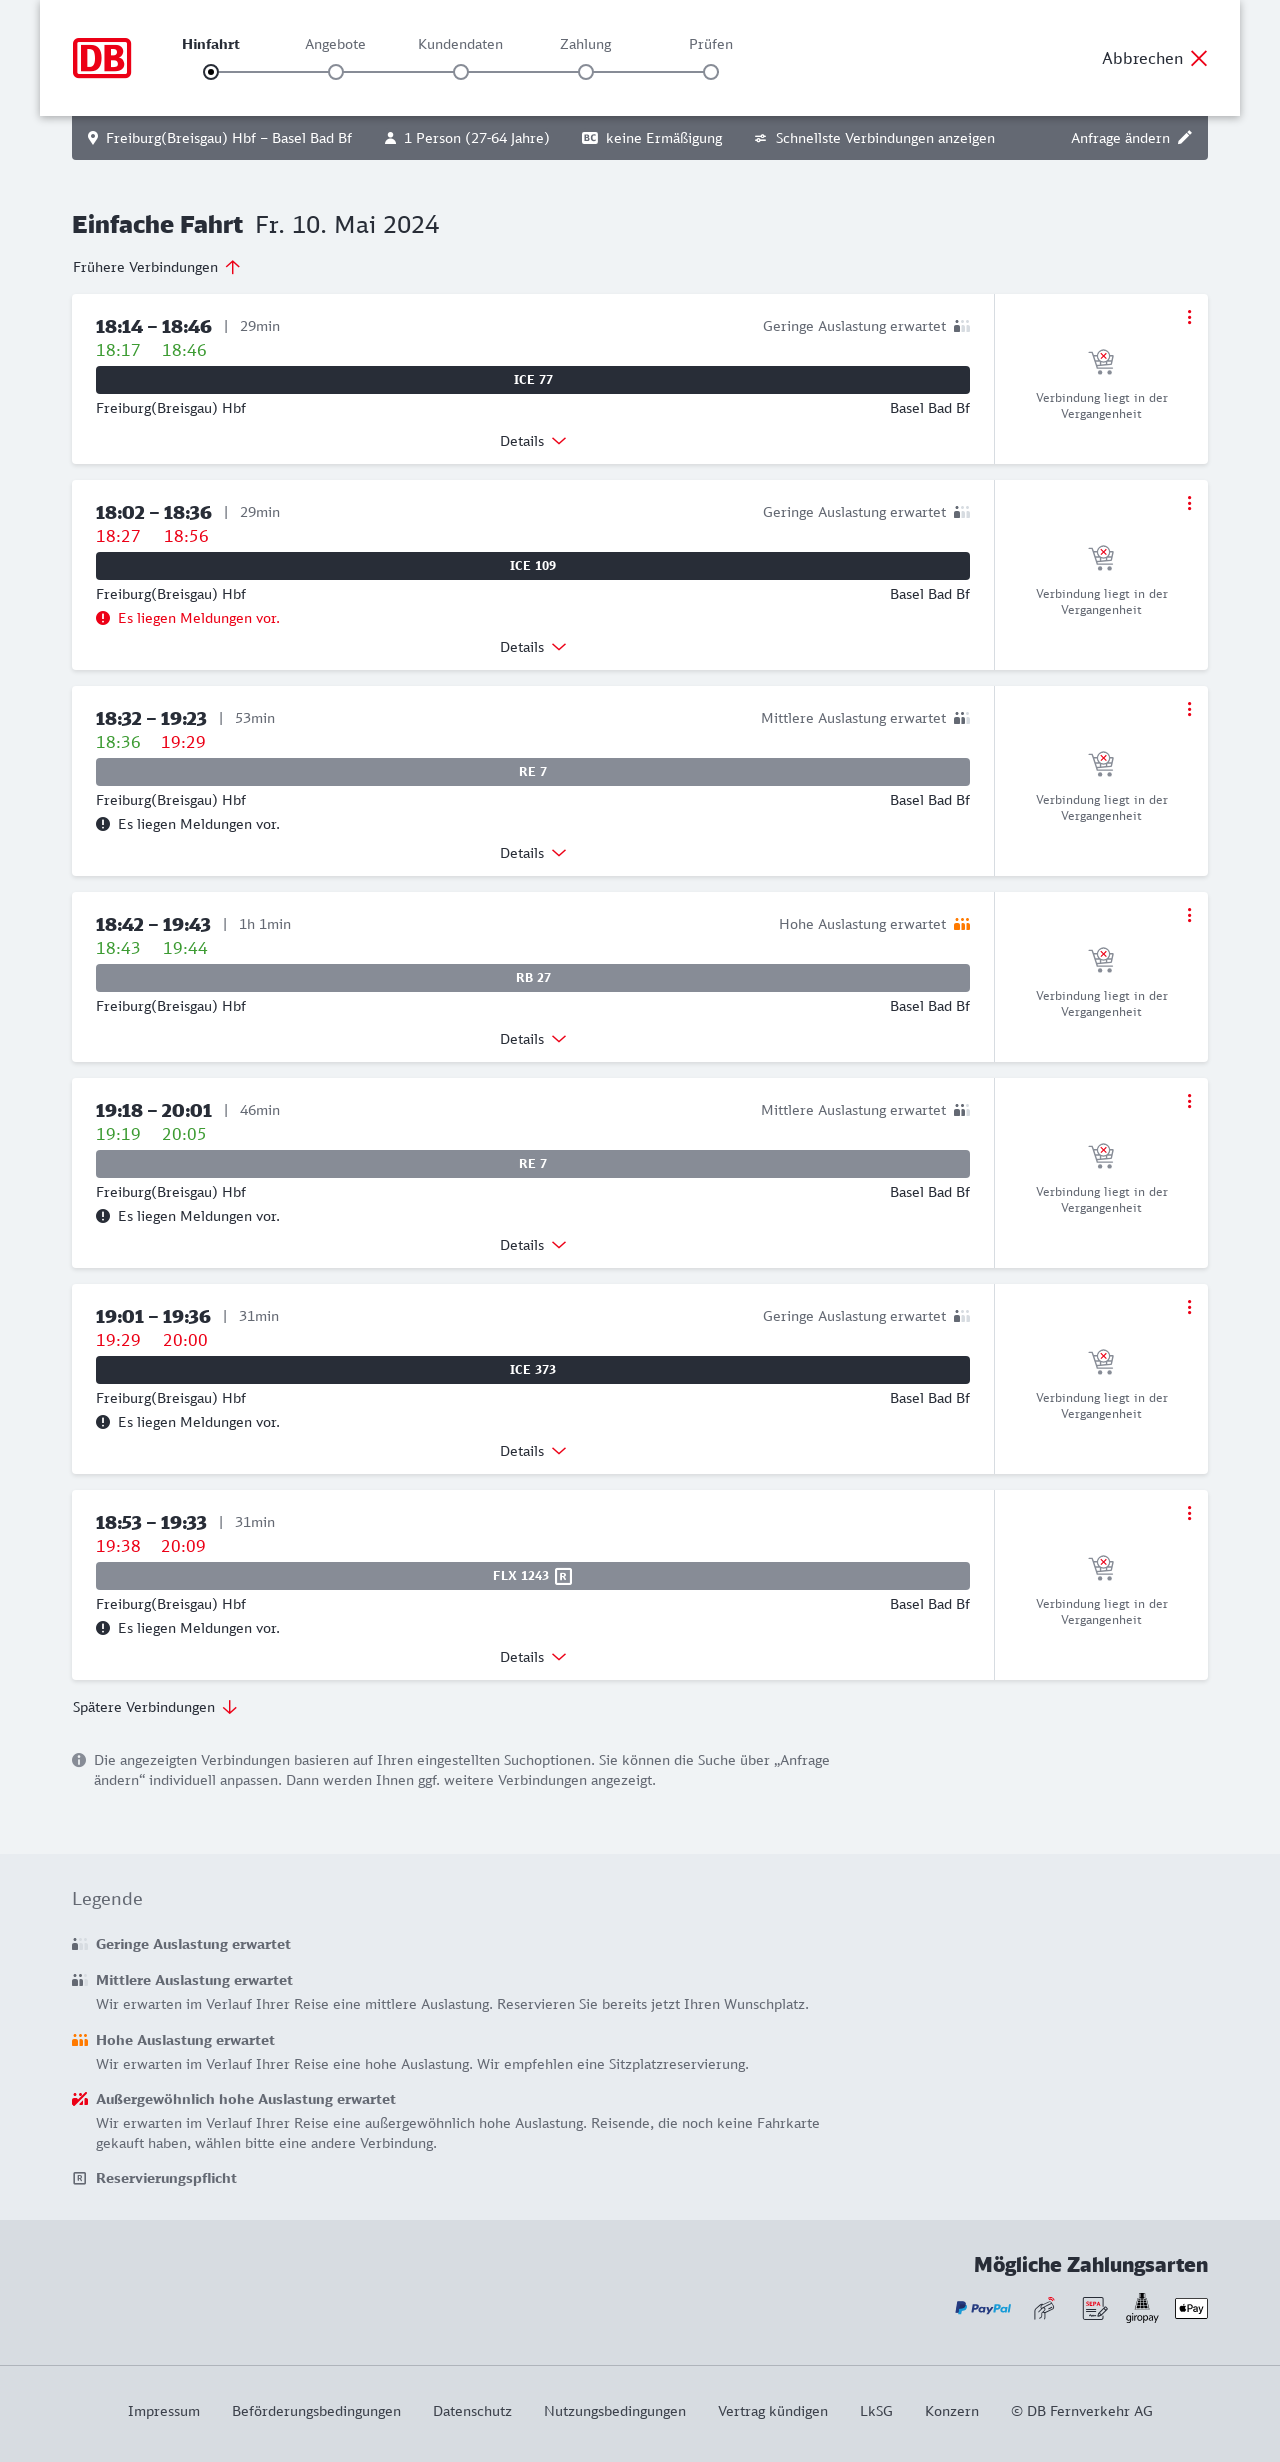Expand Details for ICE 77 connection

pos(533,441)
